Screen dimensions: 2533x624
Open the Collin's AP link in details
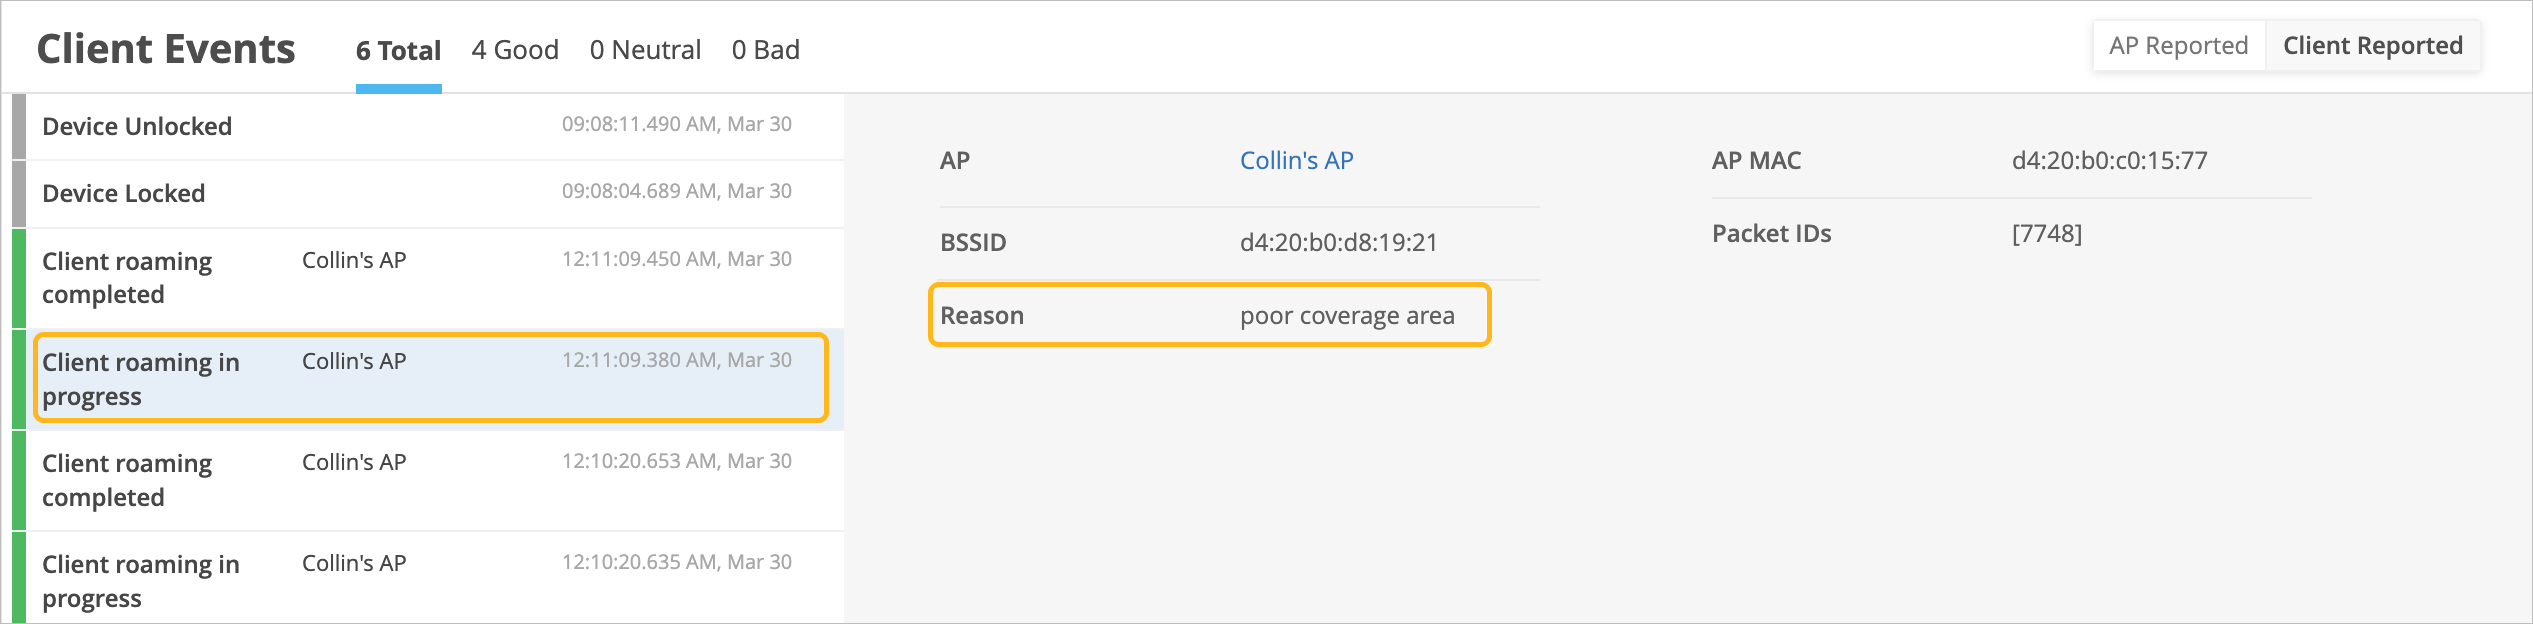[x=1296, y=161]
